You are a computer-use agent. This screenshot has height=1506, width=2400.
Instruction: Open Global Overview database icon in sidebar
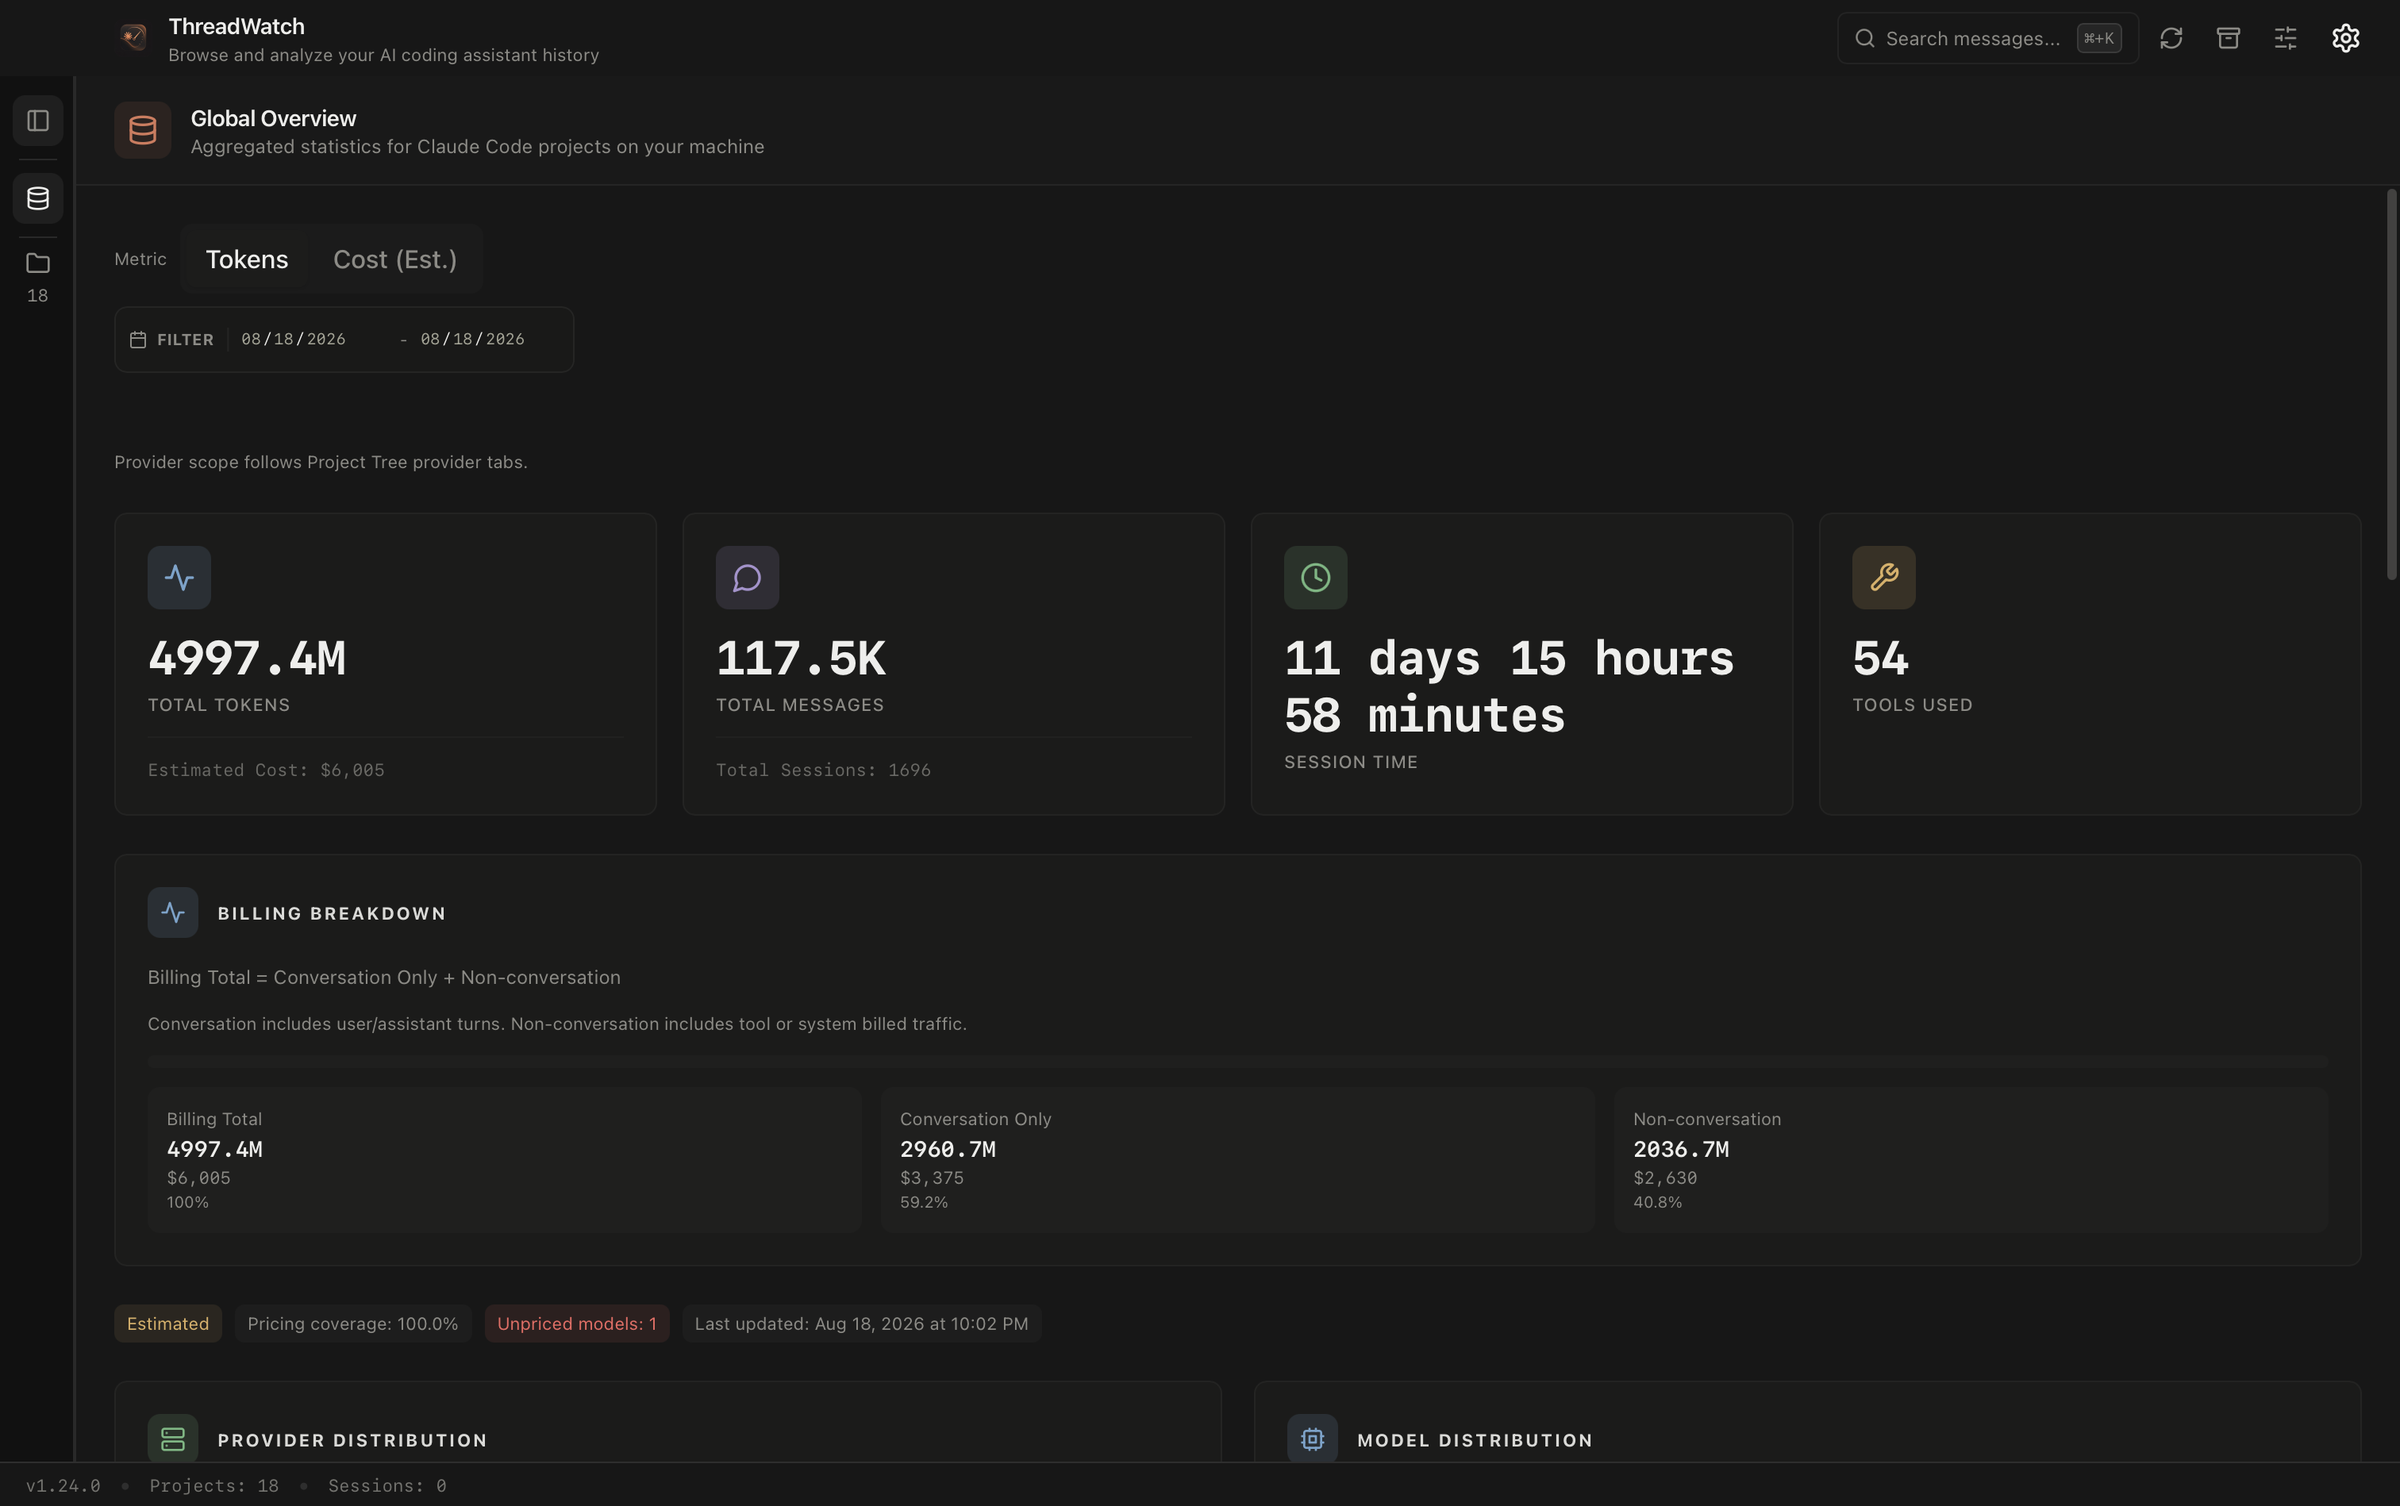[38, 198]
